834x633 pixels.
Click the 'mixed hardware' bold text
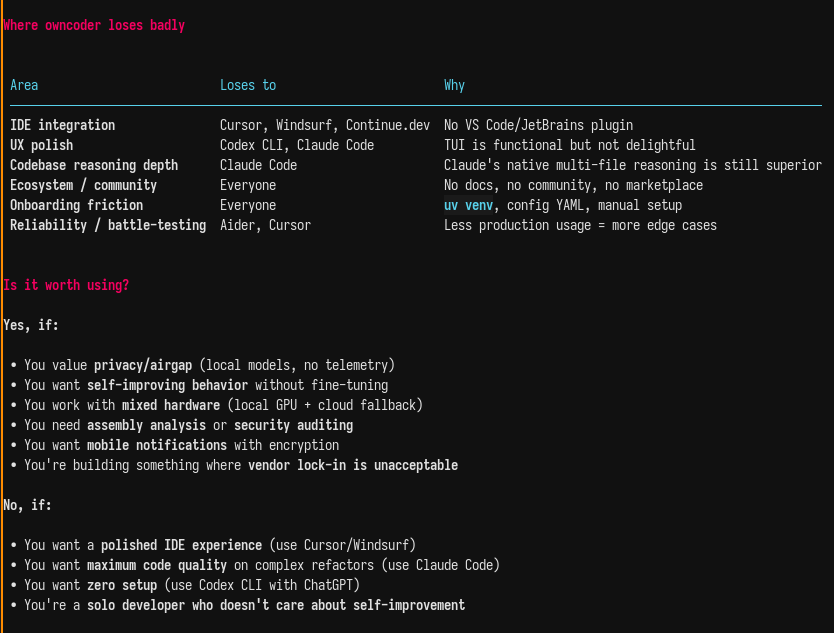[x=171, y=405]
